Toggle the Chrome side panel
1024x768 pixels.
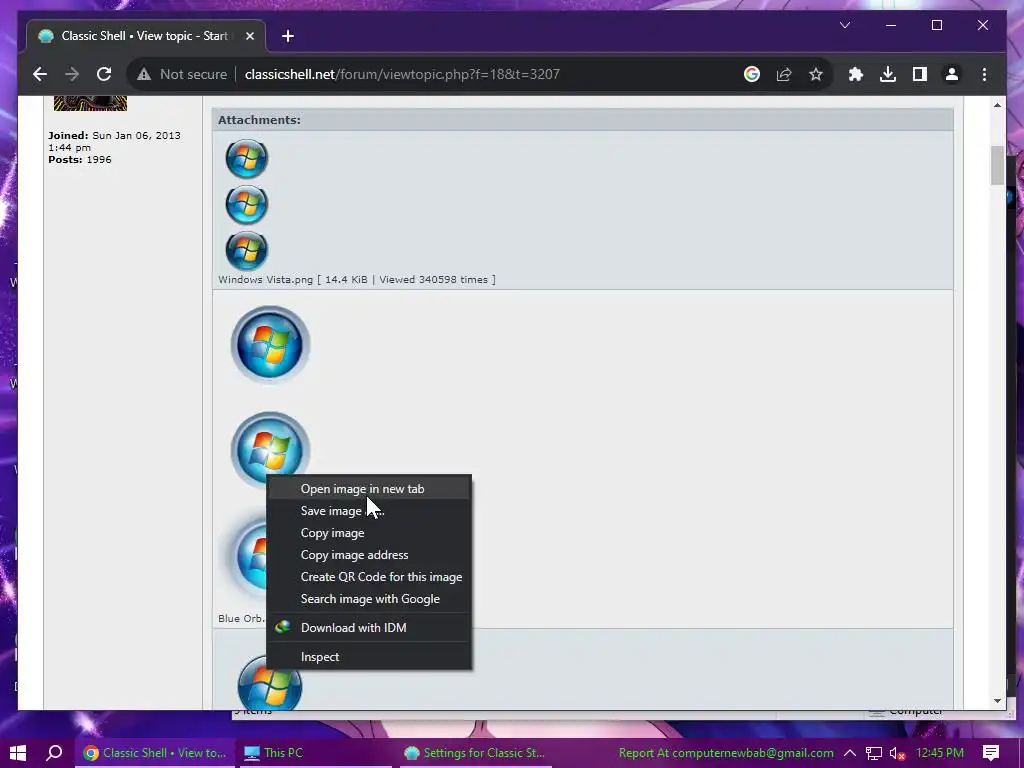pyautogui.click(x=920, y=74)
